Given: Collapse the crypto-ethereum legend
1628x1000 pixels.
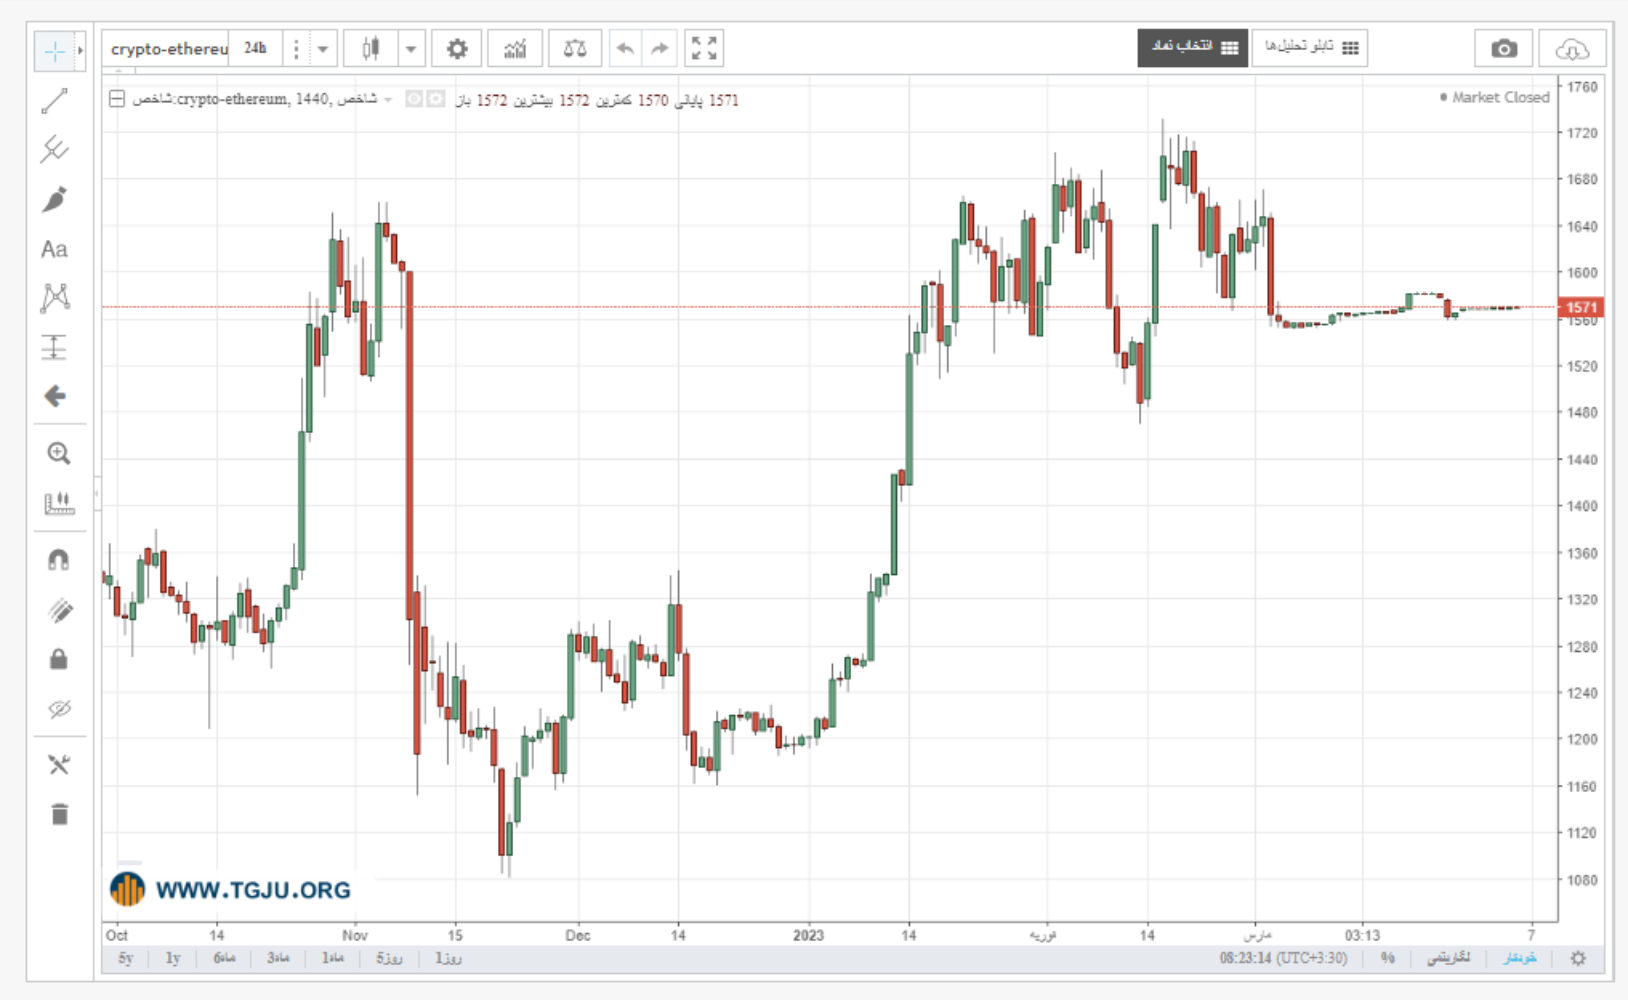Looking at the screenshot, I should coord(117,99).
